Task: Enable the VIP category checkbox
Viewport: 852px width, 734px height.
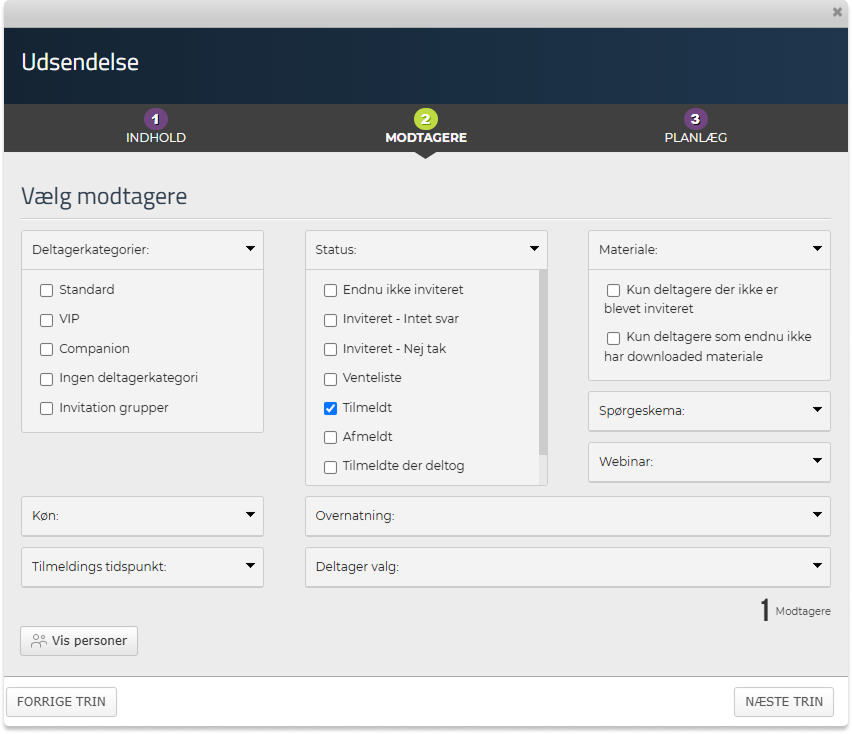Action: click(46, 320)
